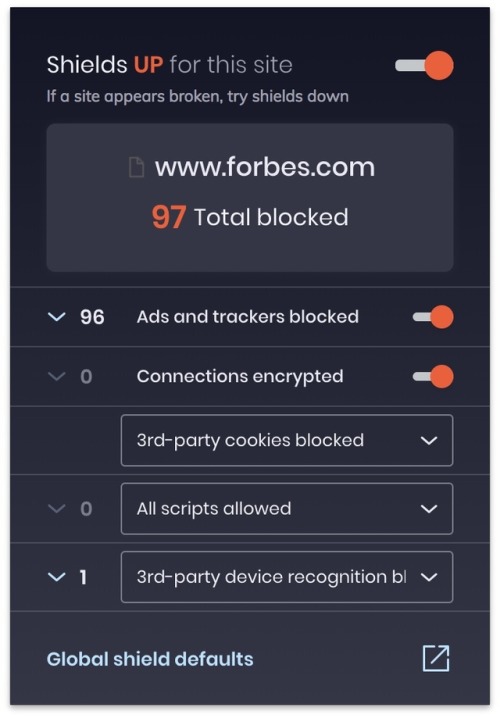Click the arrow in the scripts dropdown
500x718 pixels.
point(429,509)
